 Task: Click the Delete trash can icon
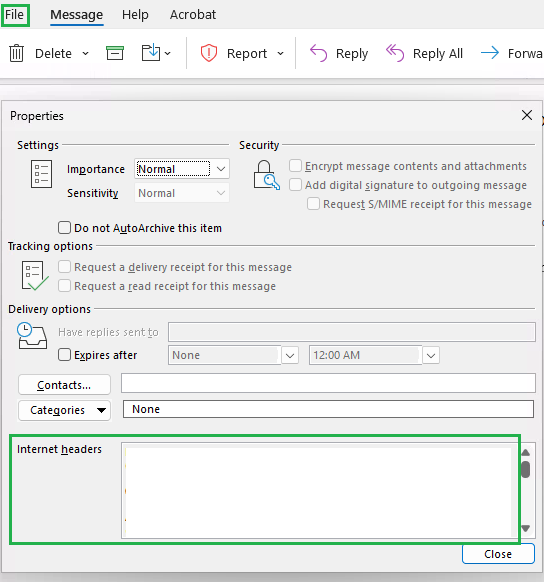(x=16, y=53)
